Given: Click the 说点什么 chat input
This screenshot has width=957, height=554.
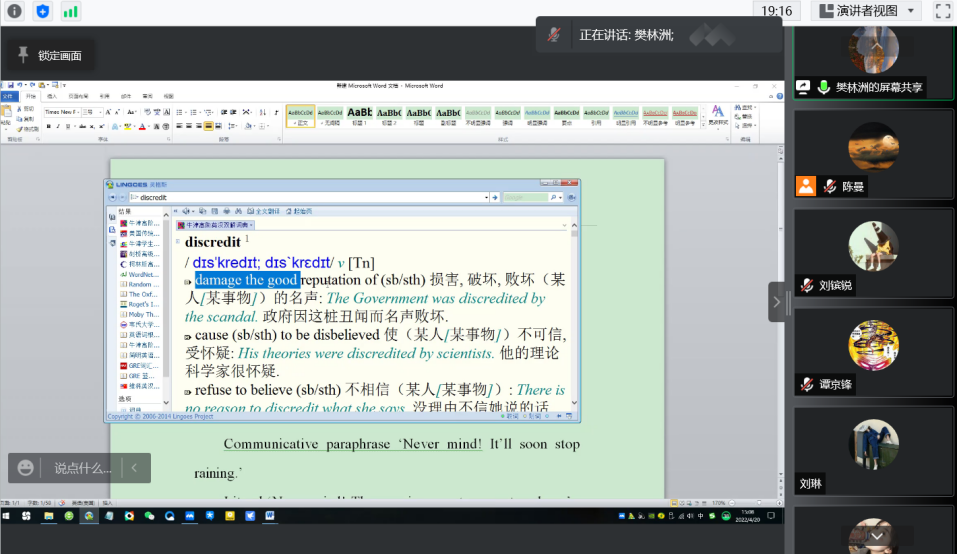Looking at the screenshot, I should [x=82, y=469].
